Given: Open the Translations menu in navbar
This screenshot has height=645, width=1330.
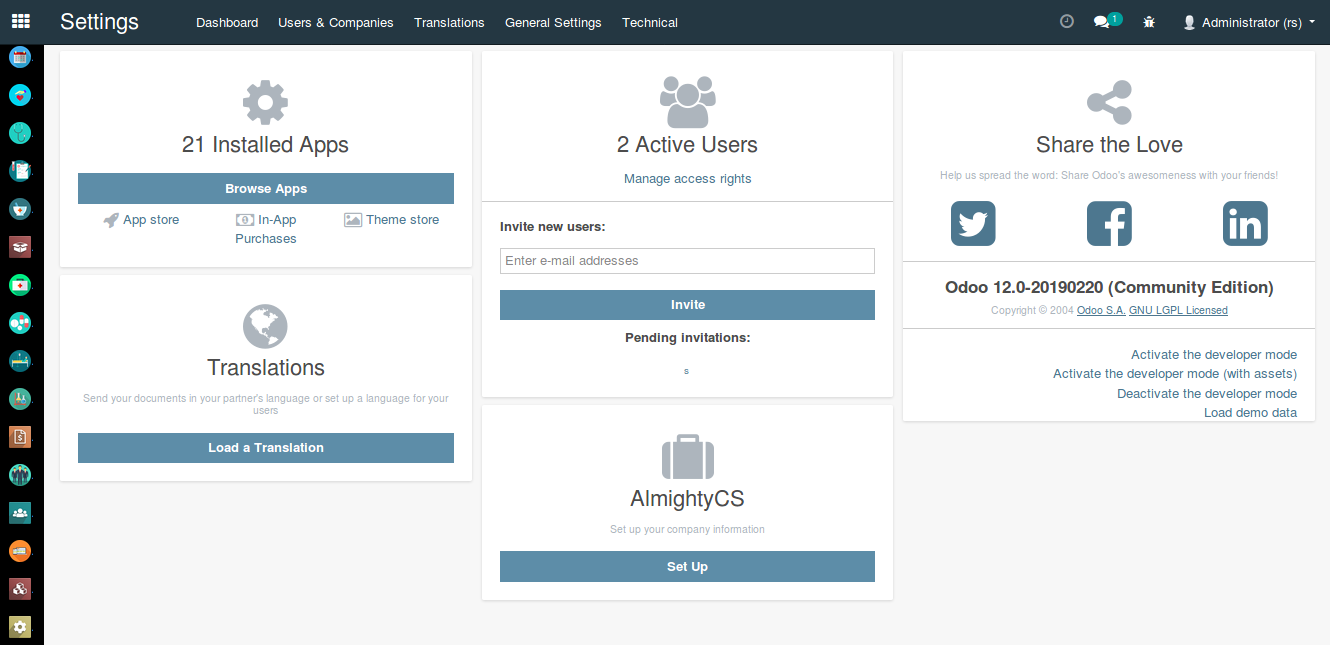Looking at the screenshot, I should click(449, 22).
